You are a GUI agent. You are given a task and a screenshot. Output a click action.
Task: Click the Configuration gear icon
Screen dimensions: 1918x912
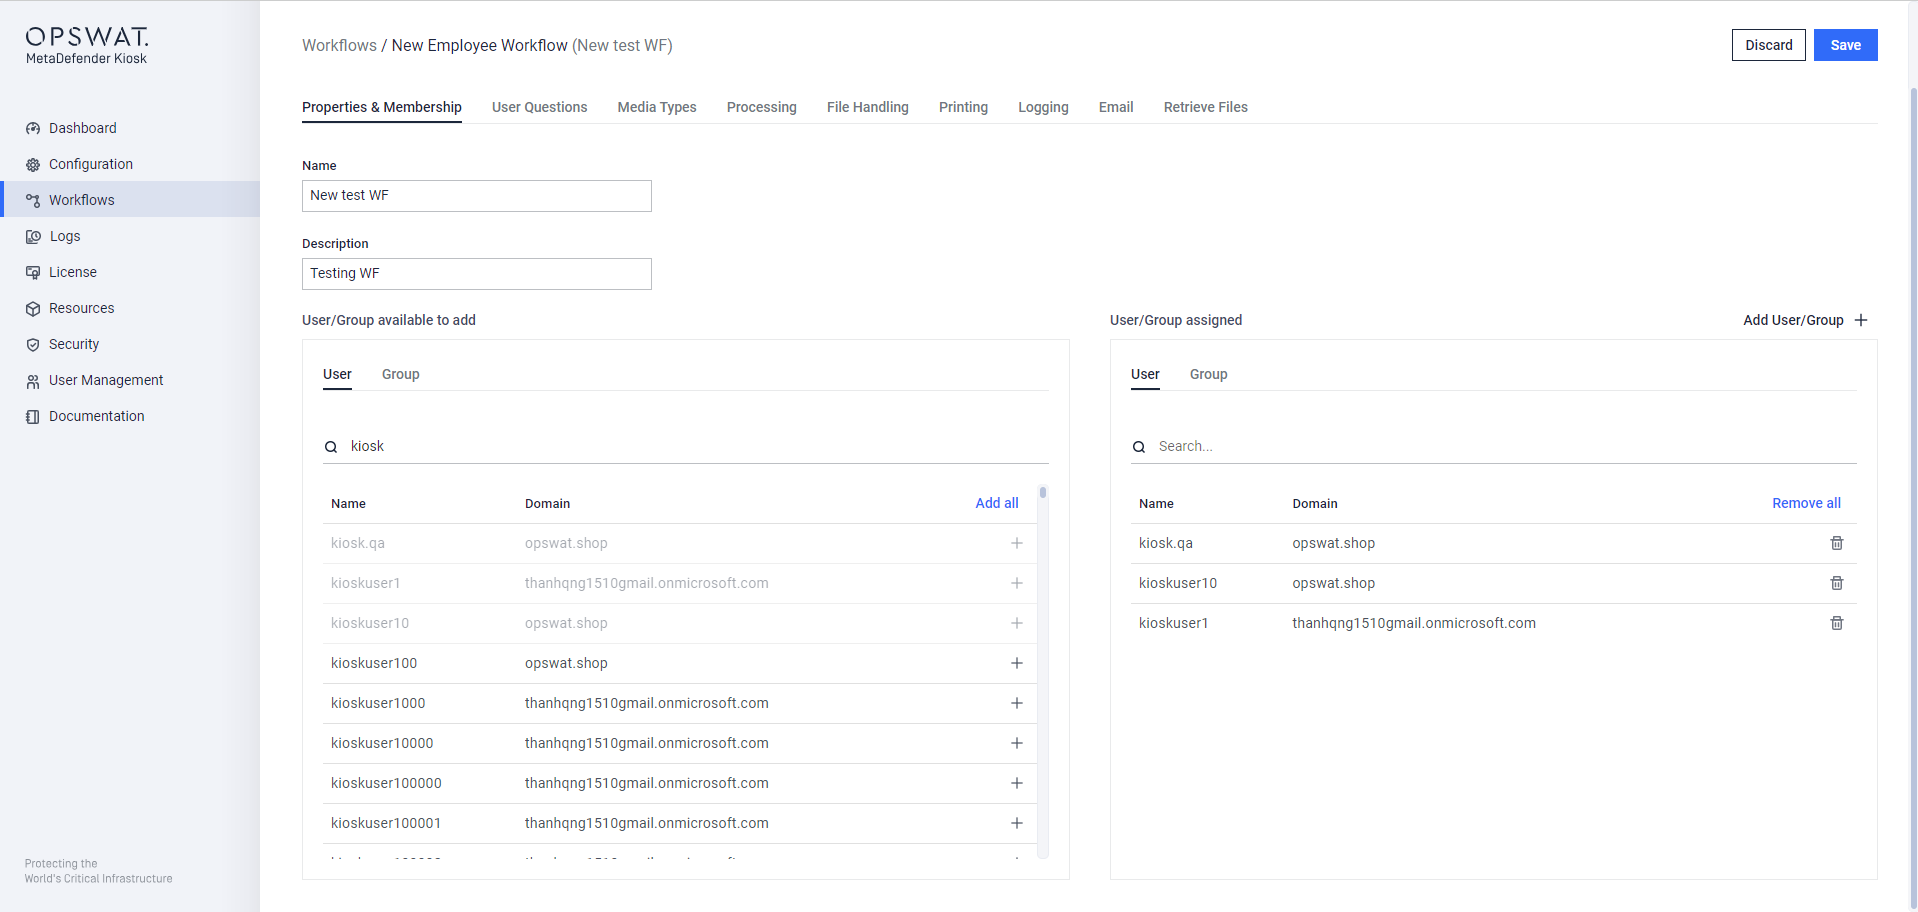pos(33,165)
